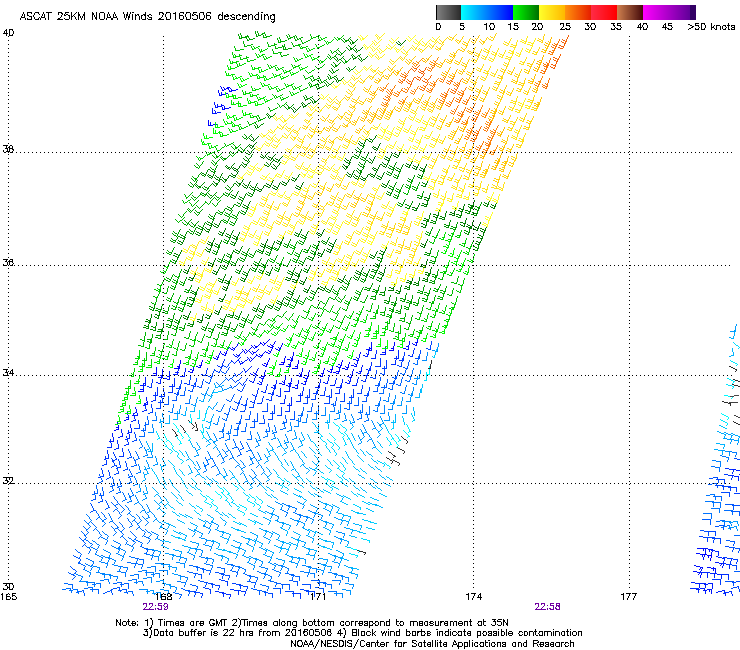Click the orange 25-30 knots legend segment

(x=578, y=12)
